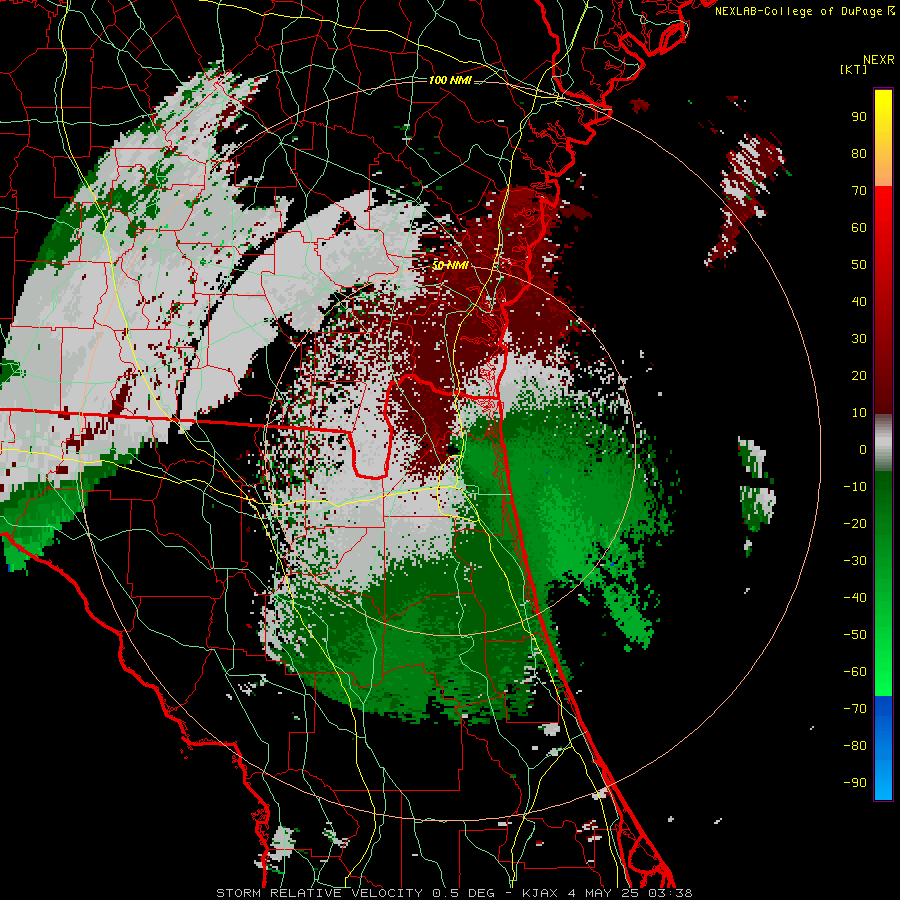
Task: Click the blue segment of the color bar
Action: [x=883, y=748]
